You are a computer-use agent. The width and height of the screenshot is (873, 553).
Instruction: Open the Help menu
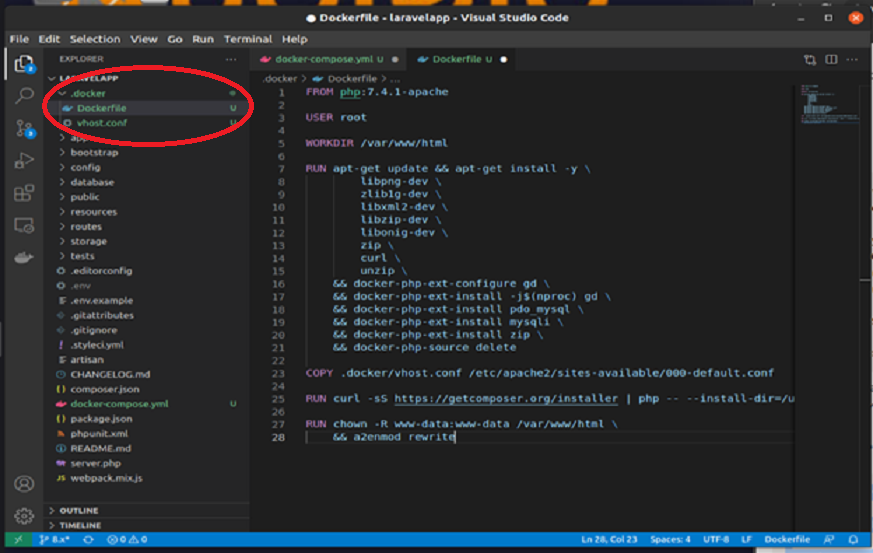point(295,39)
